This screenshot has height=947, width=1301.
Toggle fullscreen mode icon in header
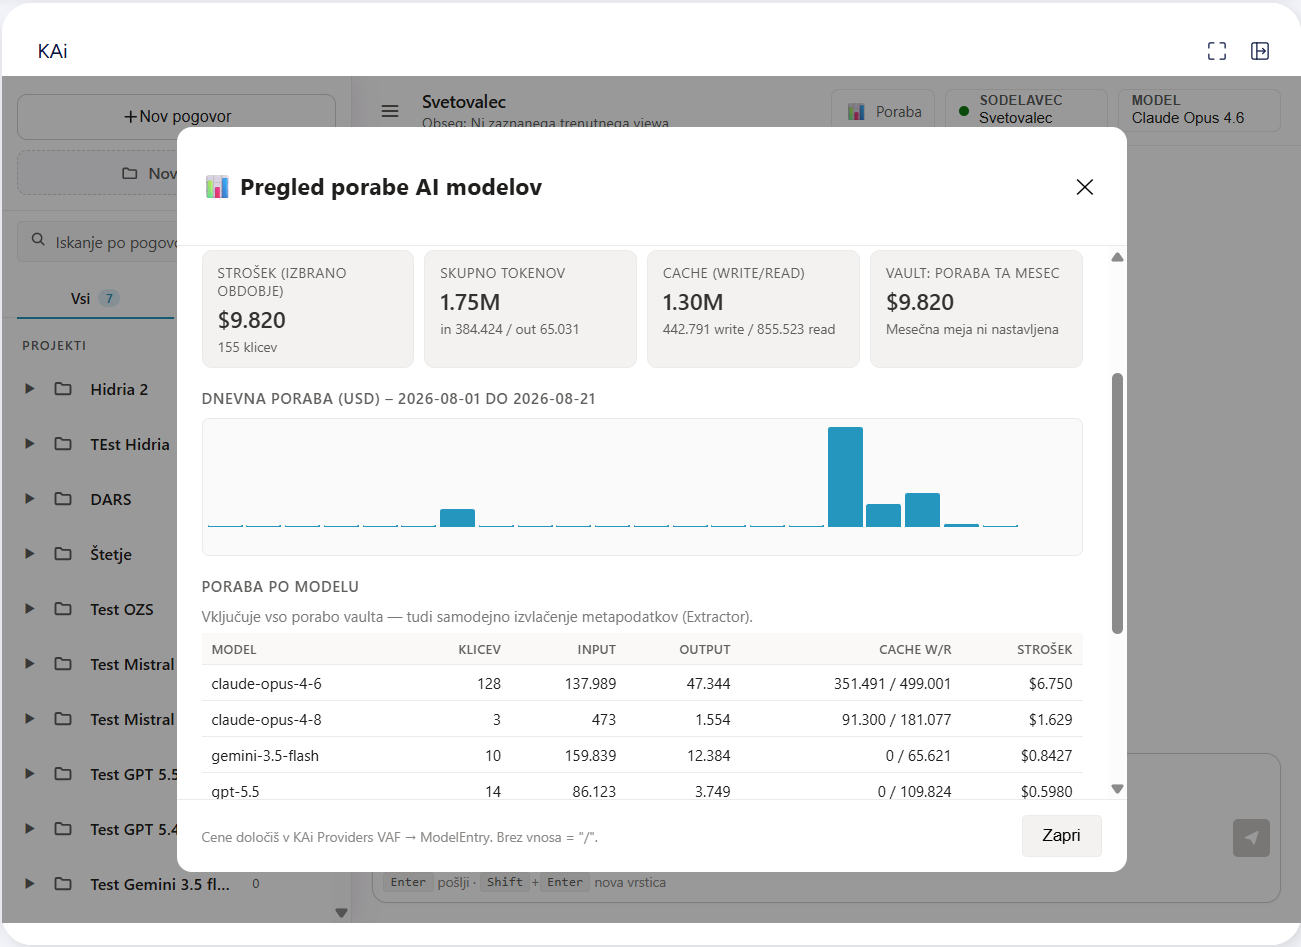point(1217,51)
